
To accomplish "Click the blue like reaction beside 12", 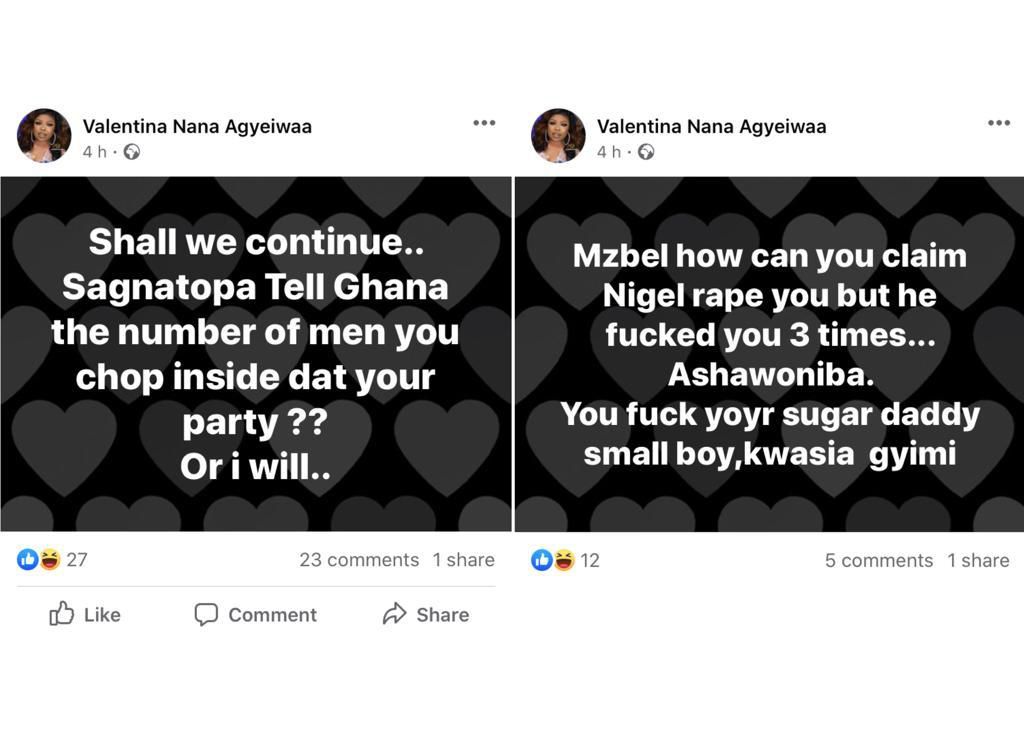I will point(542,560).
